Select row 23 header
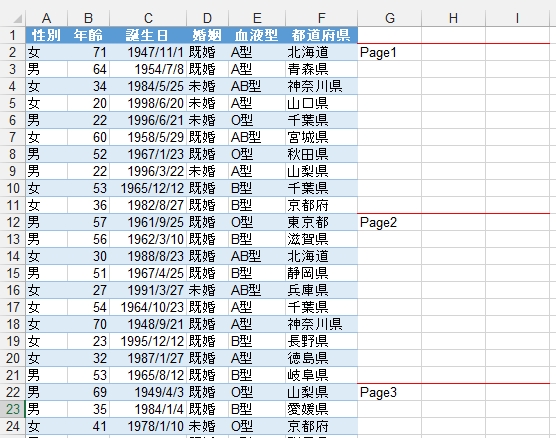The image size is (556, 438). pos(13,409)
